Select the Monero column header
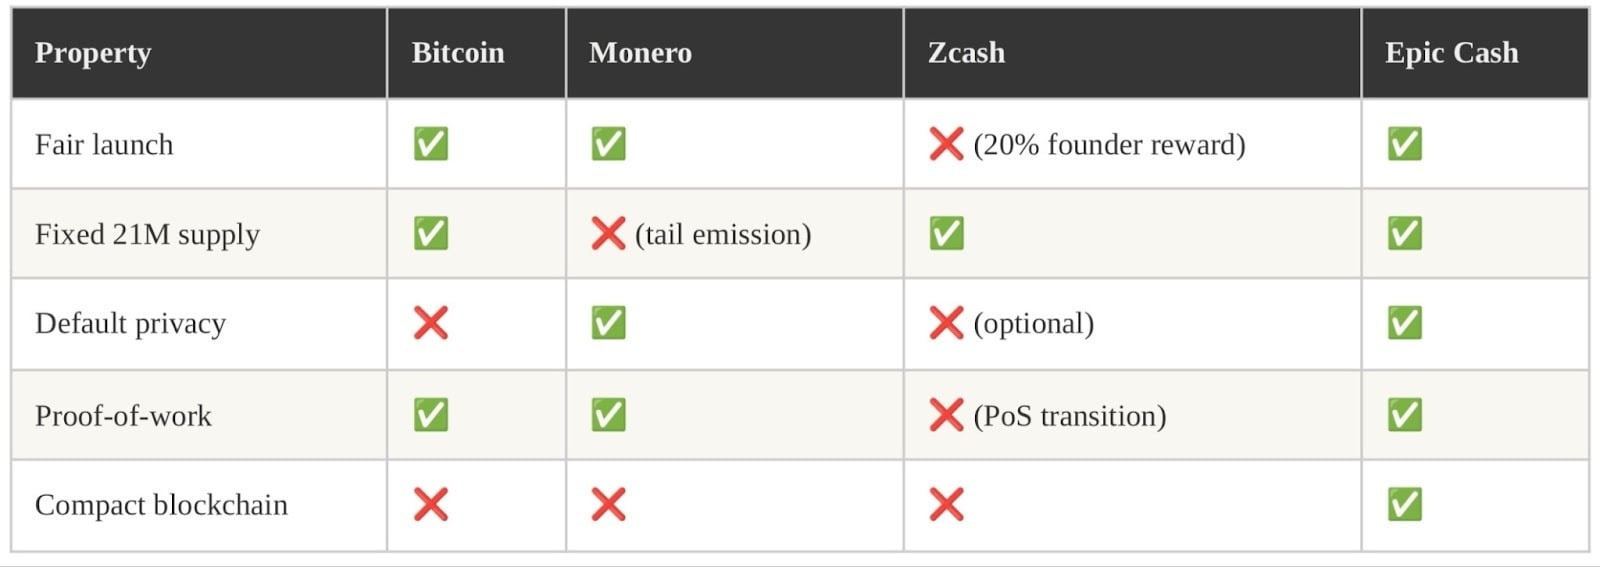Screen dimensions: 1600x567 tap(640, 53)
